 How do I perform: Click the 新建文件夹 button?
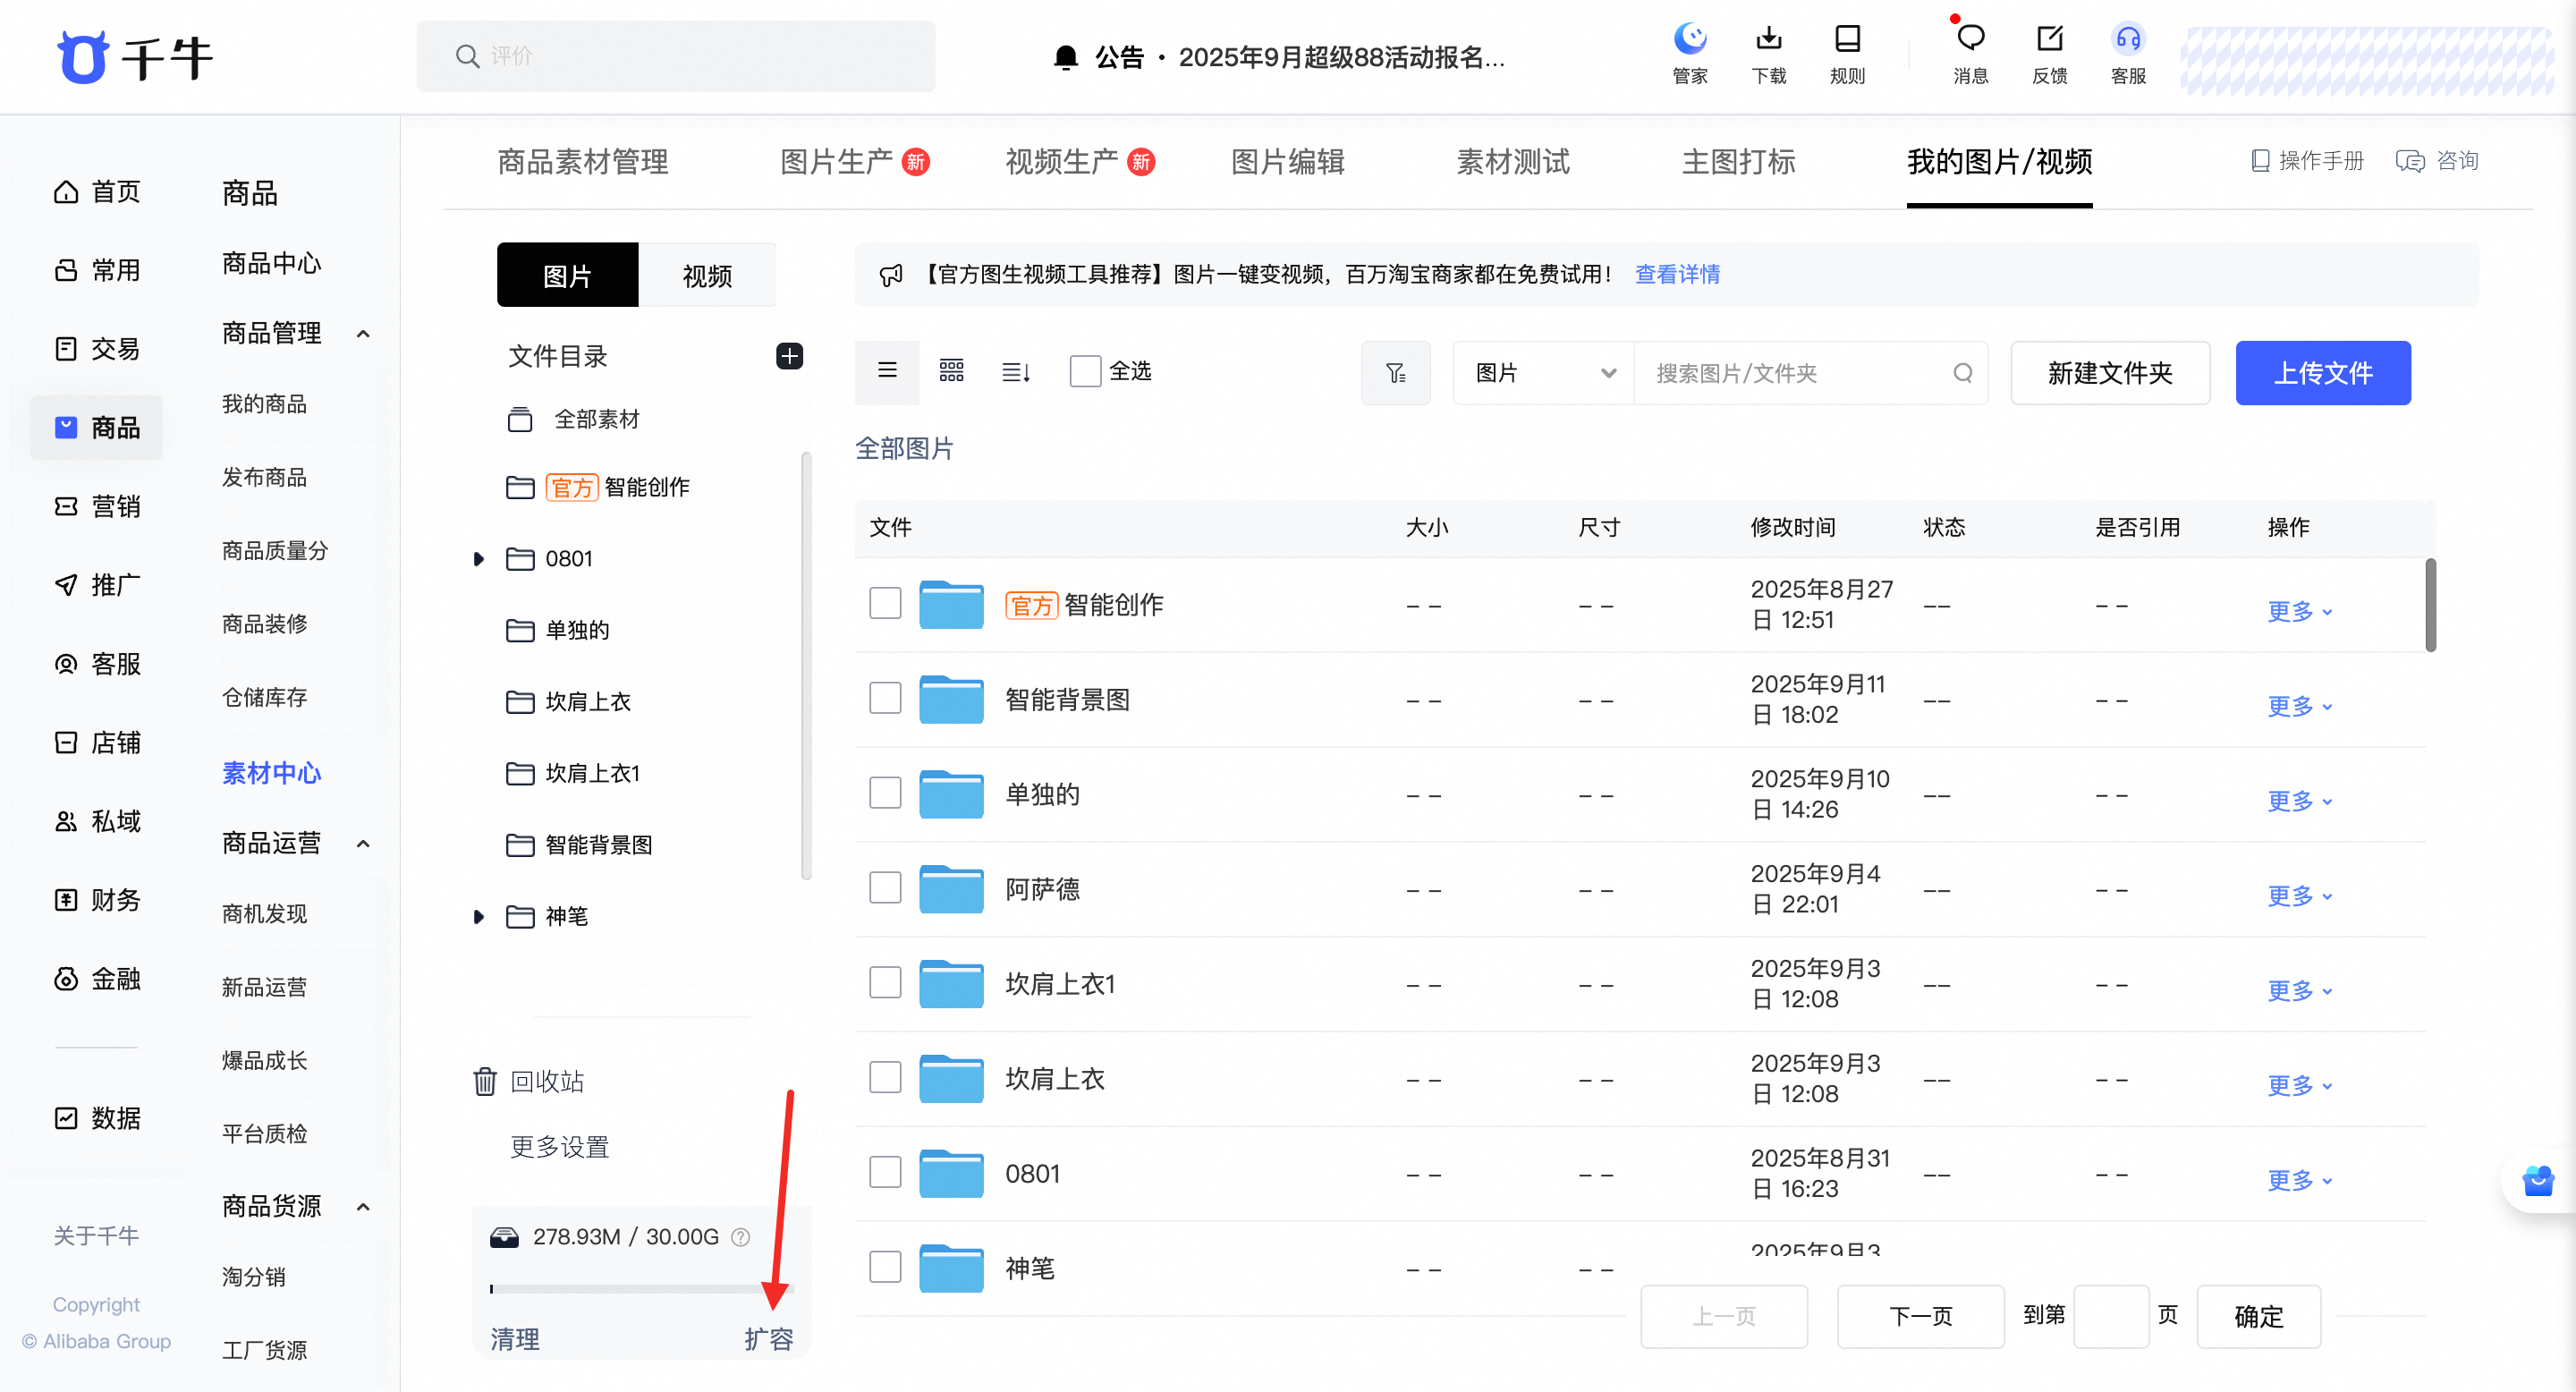coord(2110,373)
